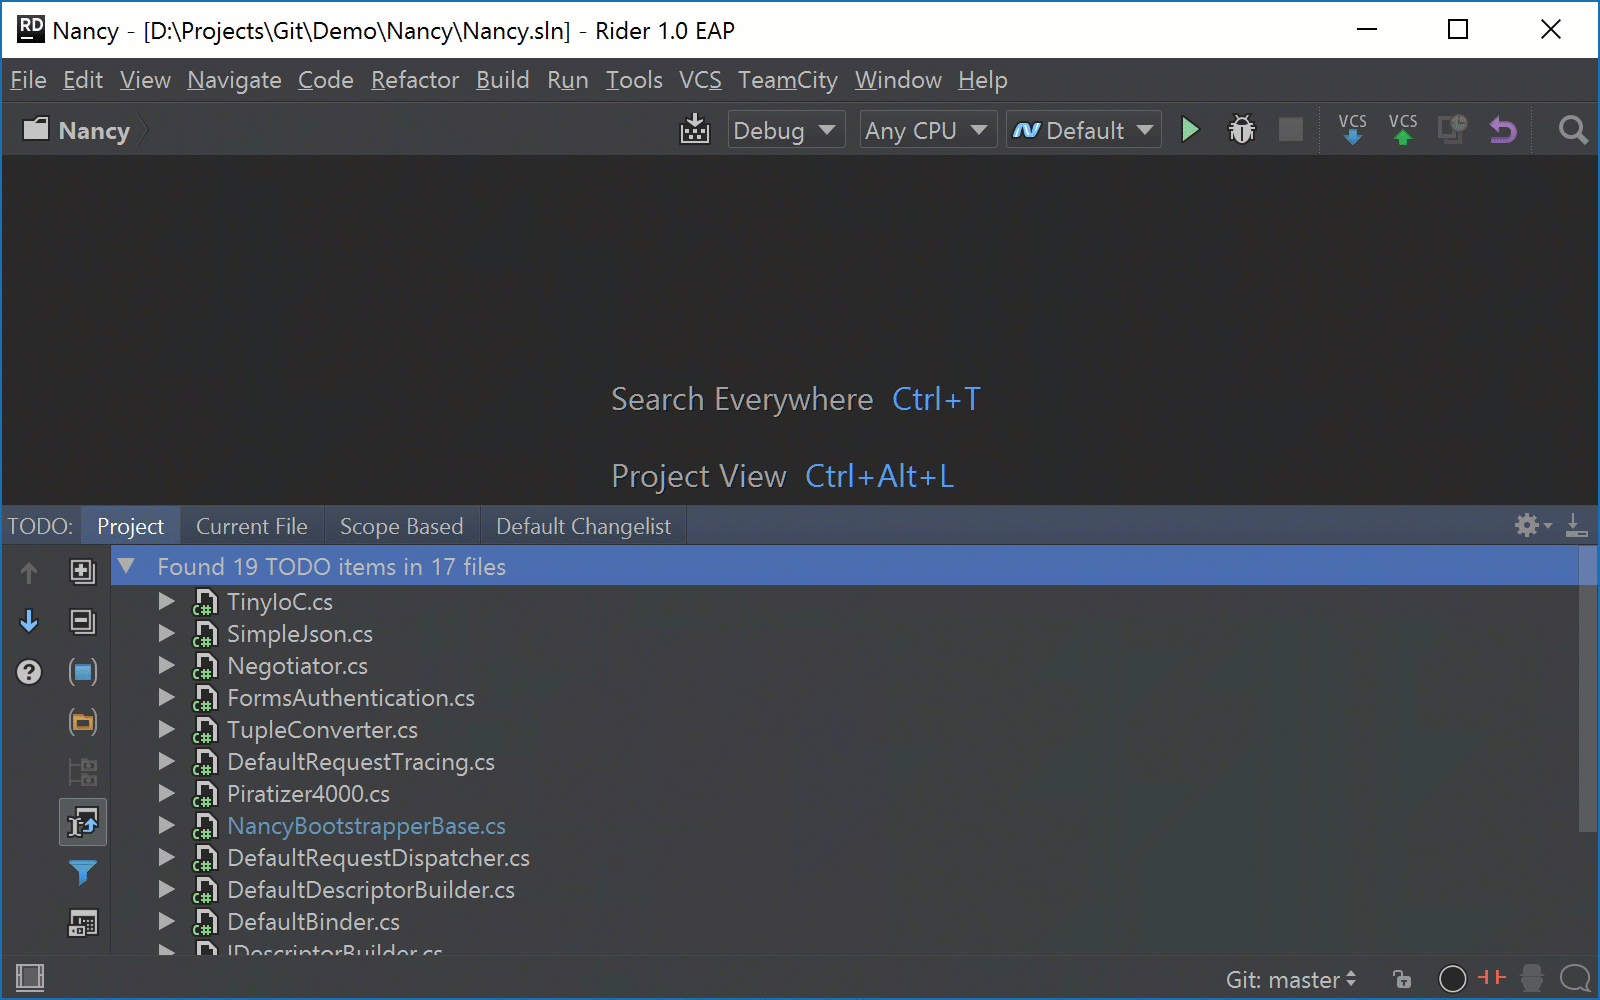Open the Debug configuration dropdown
Viewport: 1600px width, 1000px height.
786,129
